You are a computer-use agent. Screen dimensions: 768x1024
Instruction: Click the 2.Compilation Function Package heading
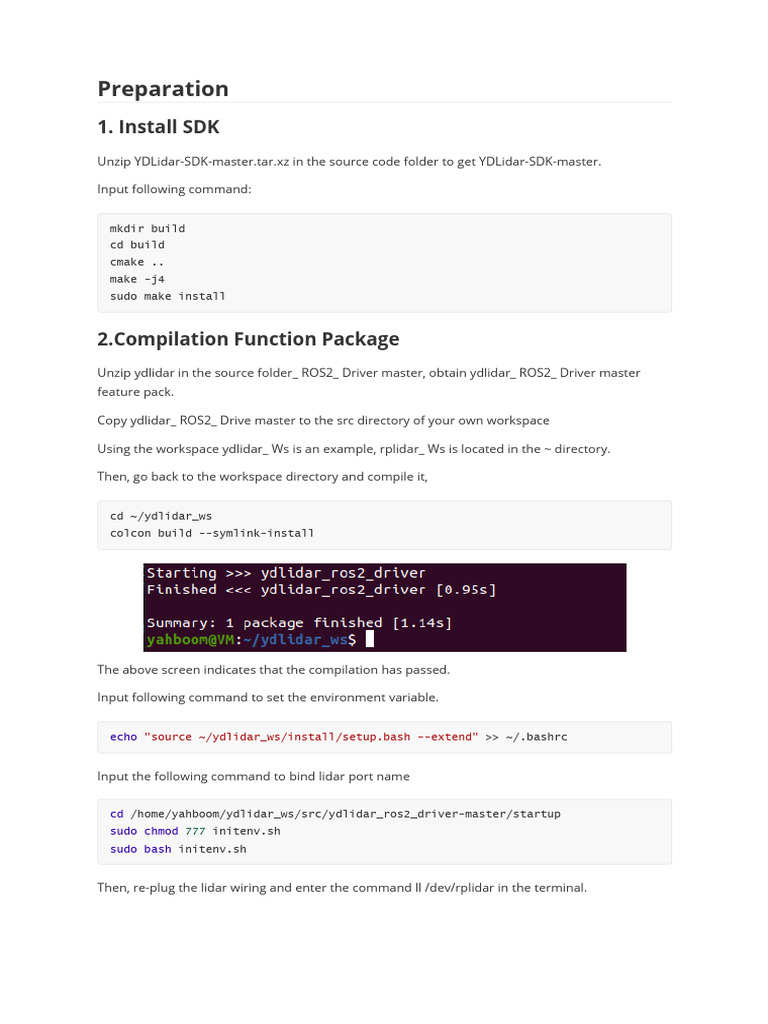point(248,339)
